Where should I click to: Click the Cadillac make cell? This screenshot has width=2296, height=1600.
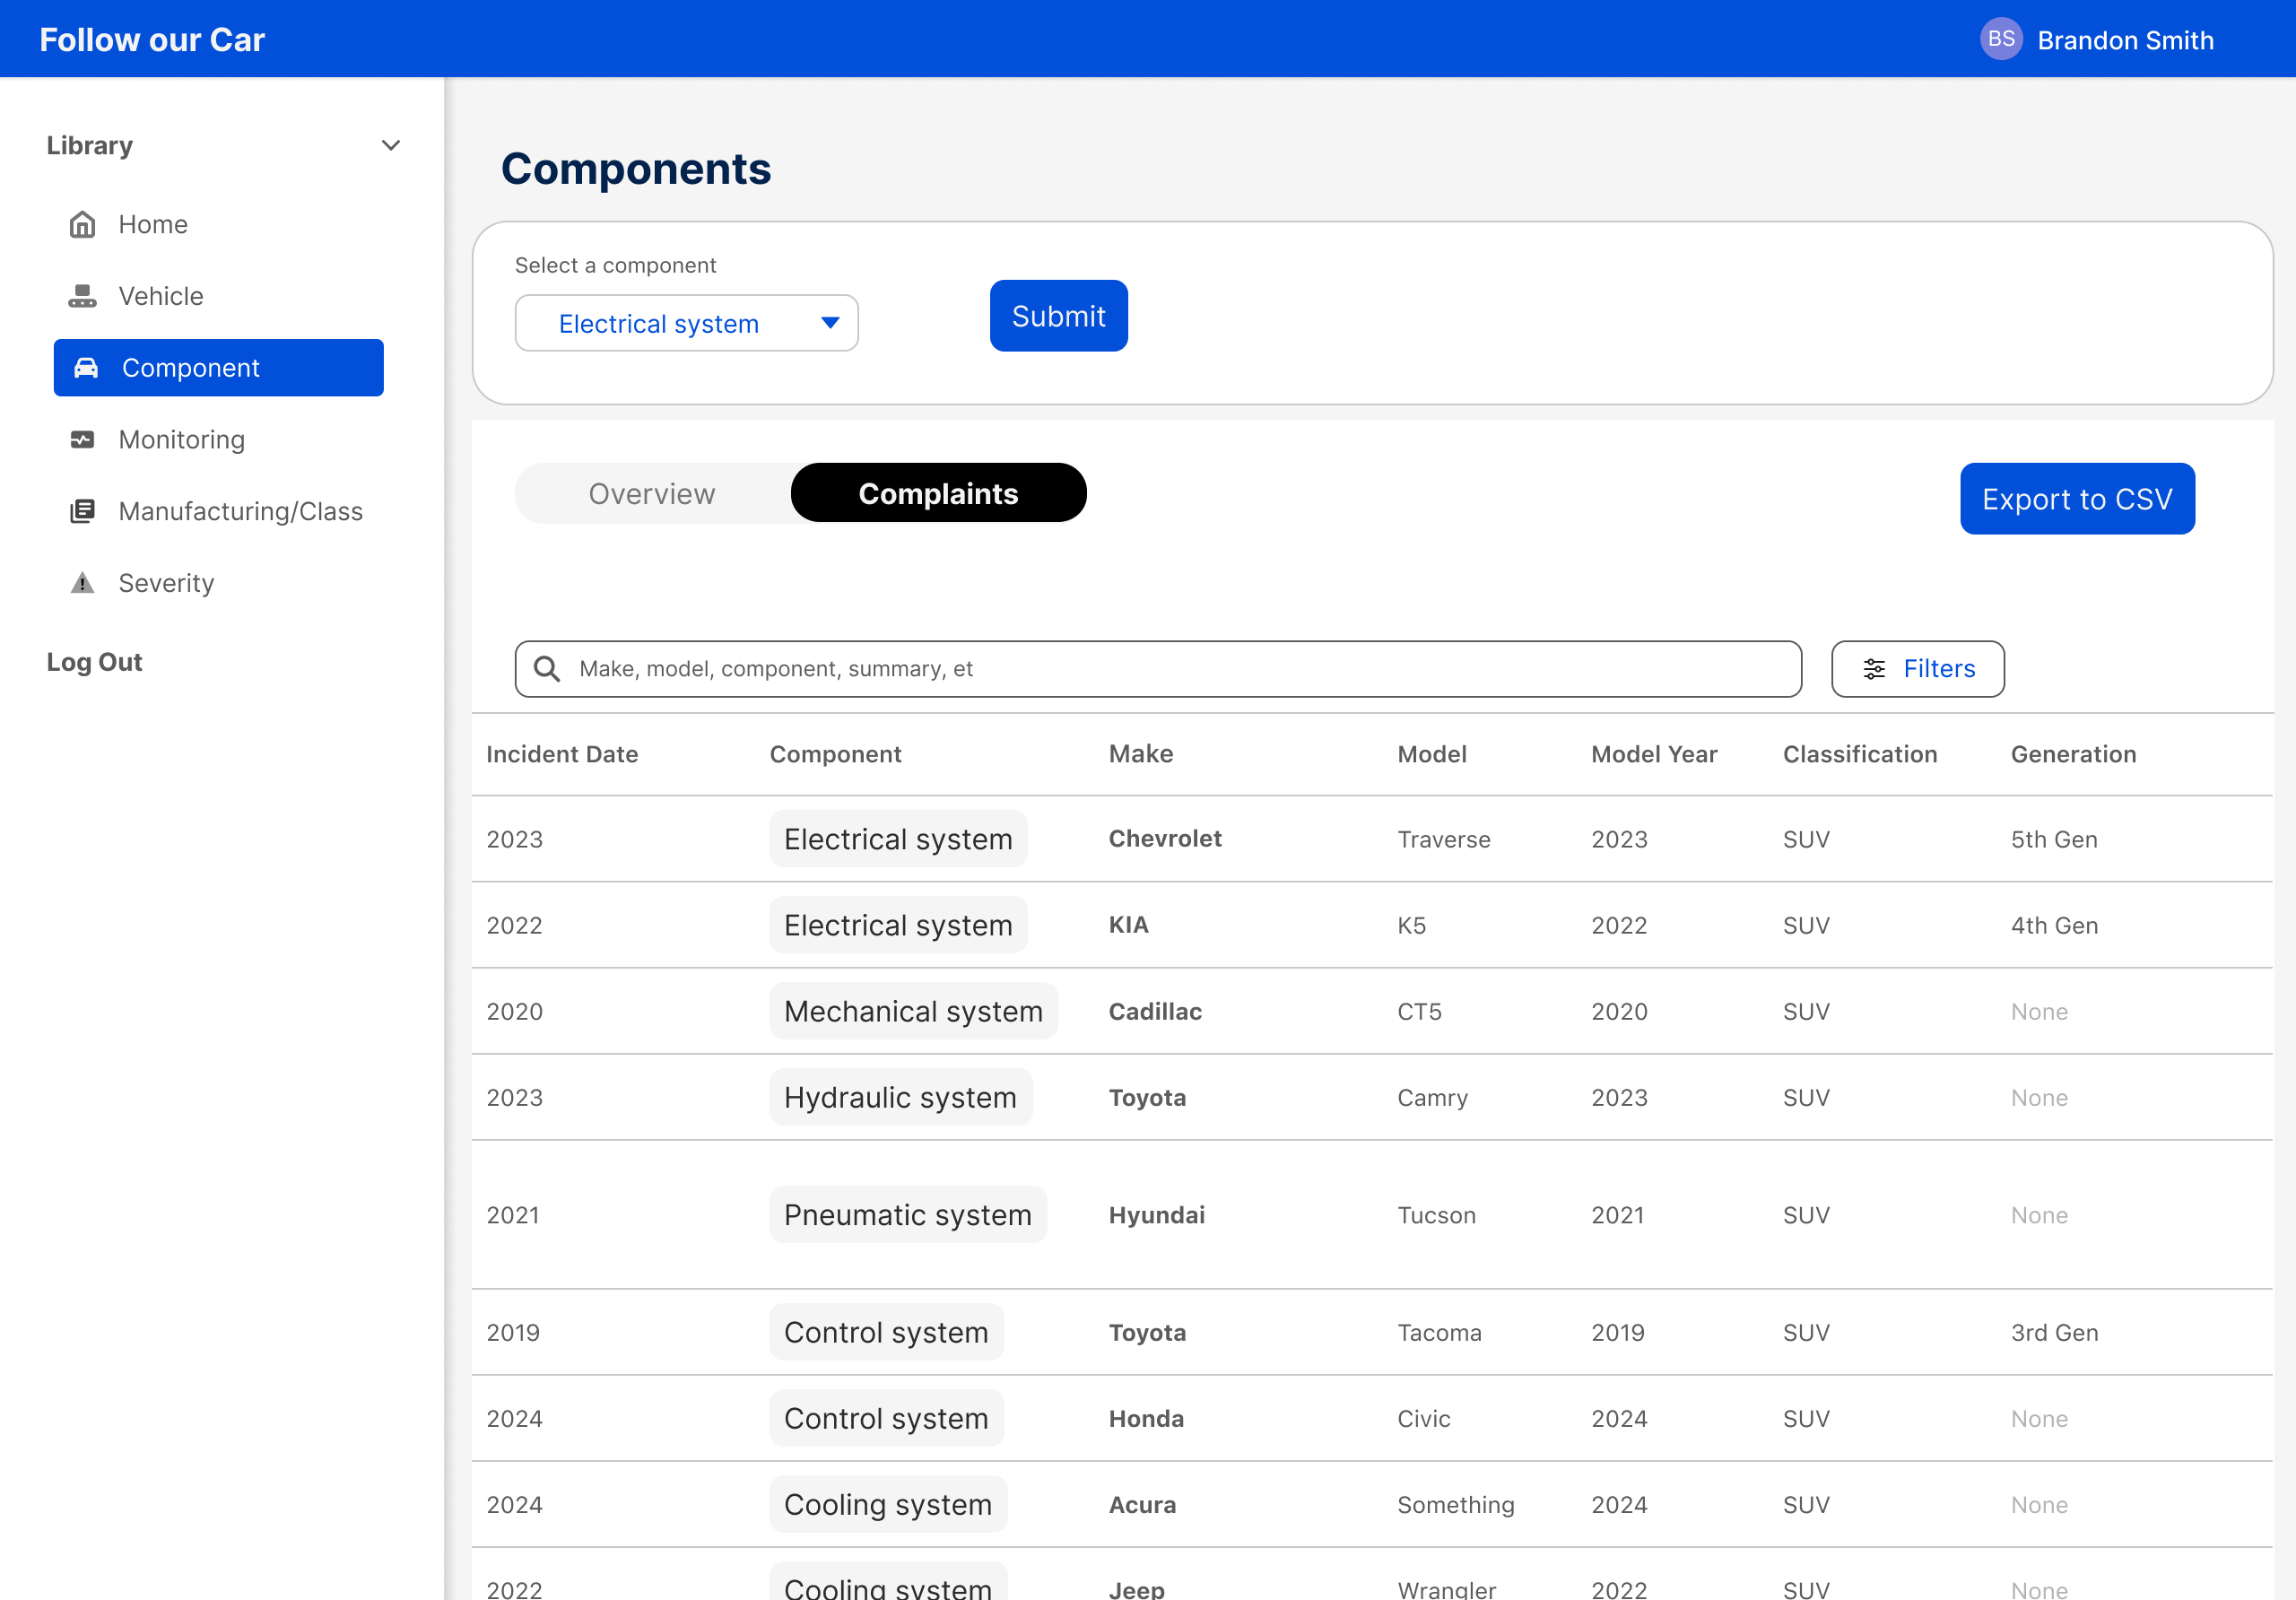(x=1155, y=1011)
